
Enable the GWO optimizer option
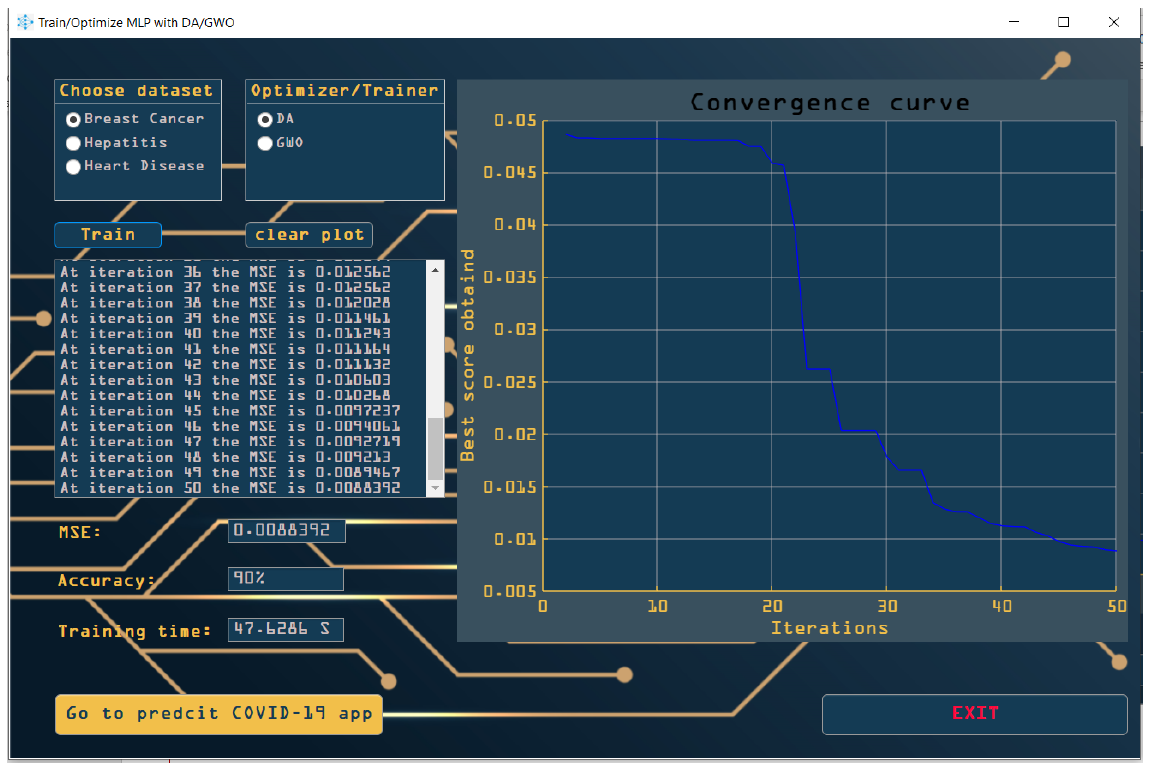tap(264, 142)
